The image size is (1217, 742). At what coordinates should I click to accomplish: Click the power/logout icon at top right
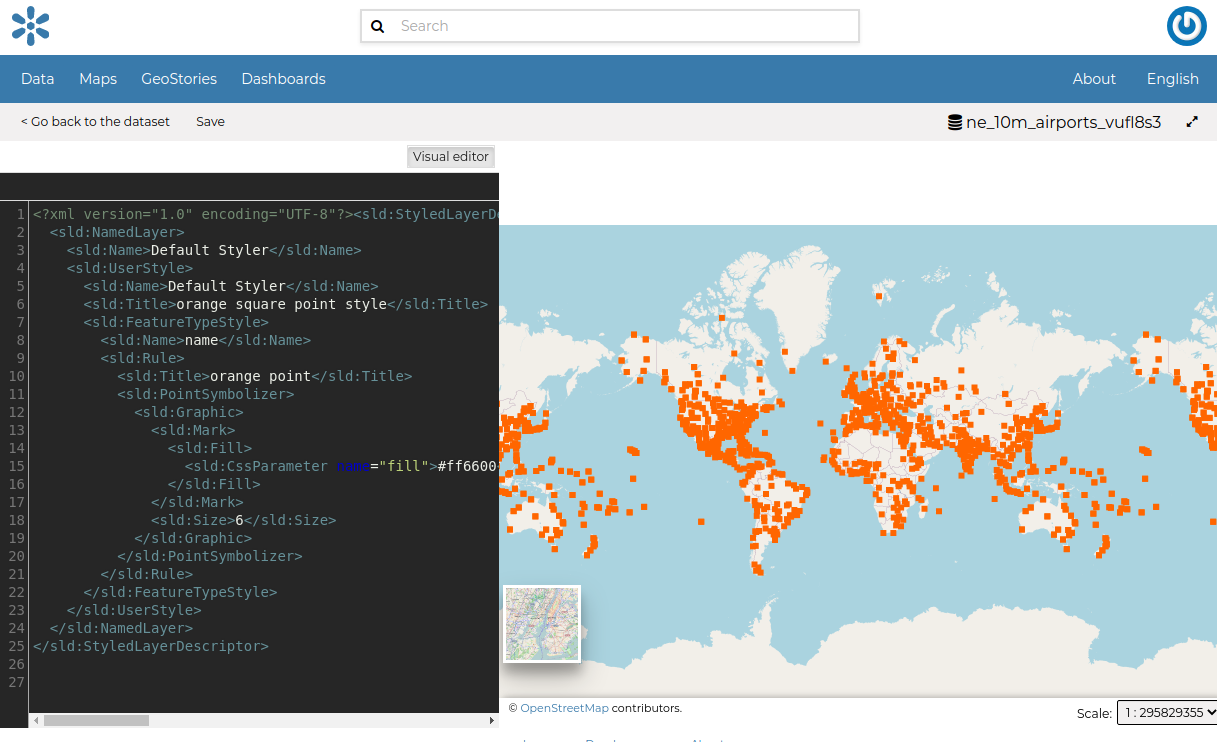coord(1187,26)
